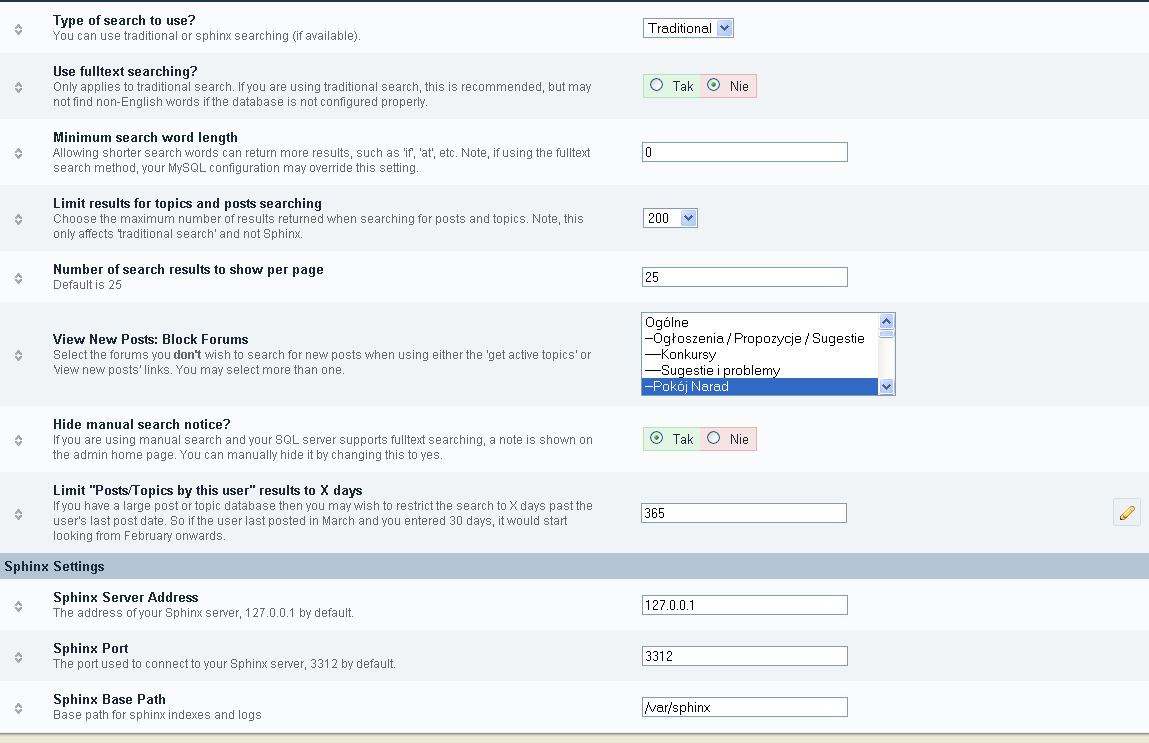The height and width of the screenshot is (743, 1149).
Task: Click reorder handle for Number of search results
Action: (x=19, y=277)
